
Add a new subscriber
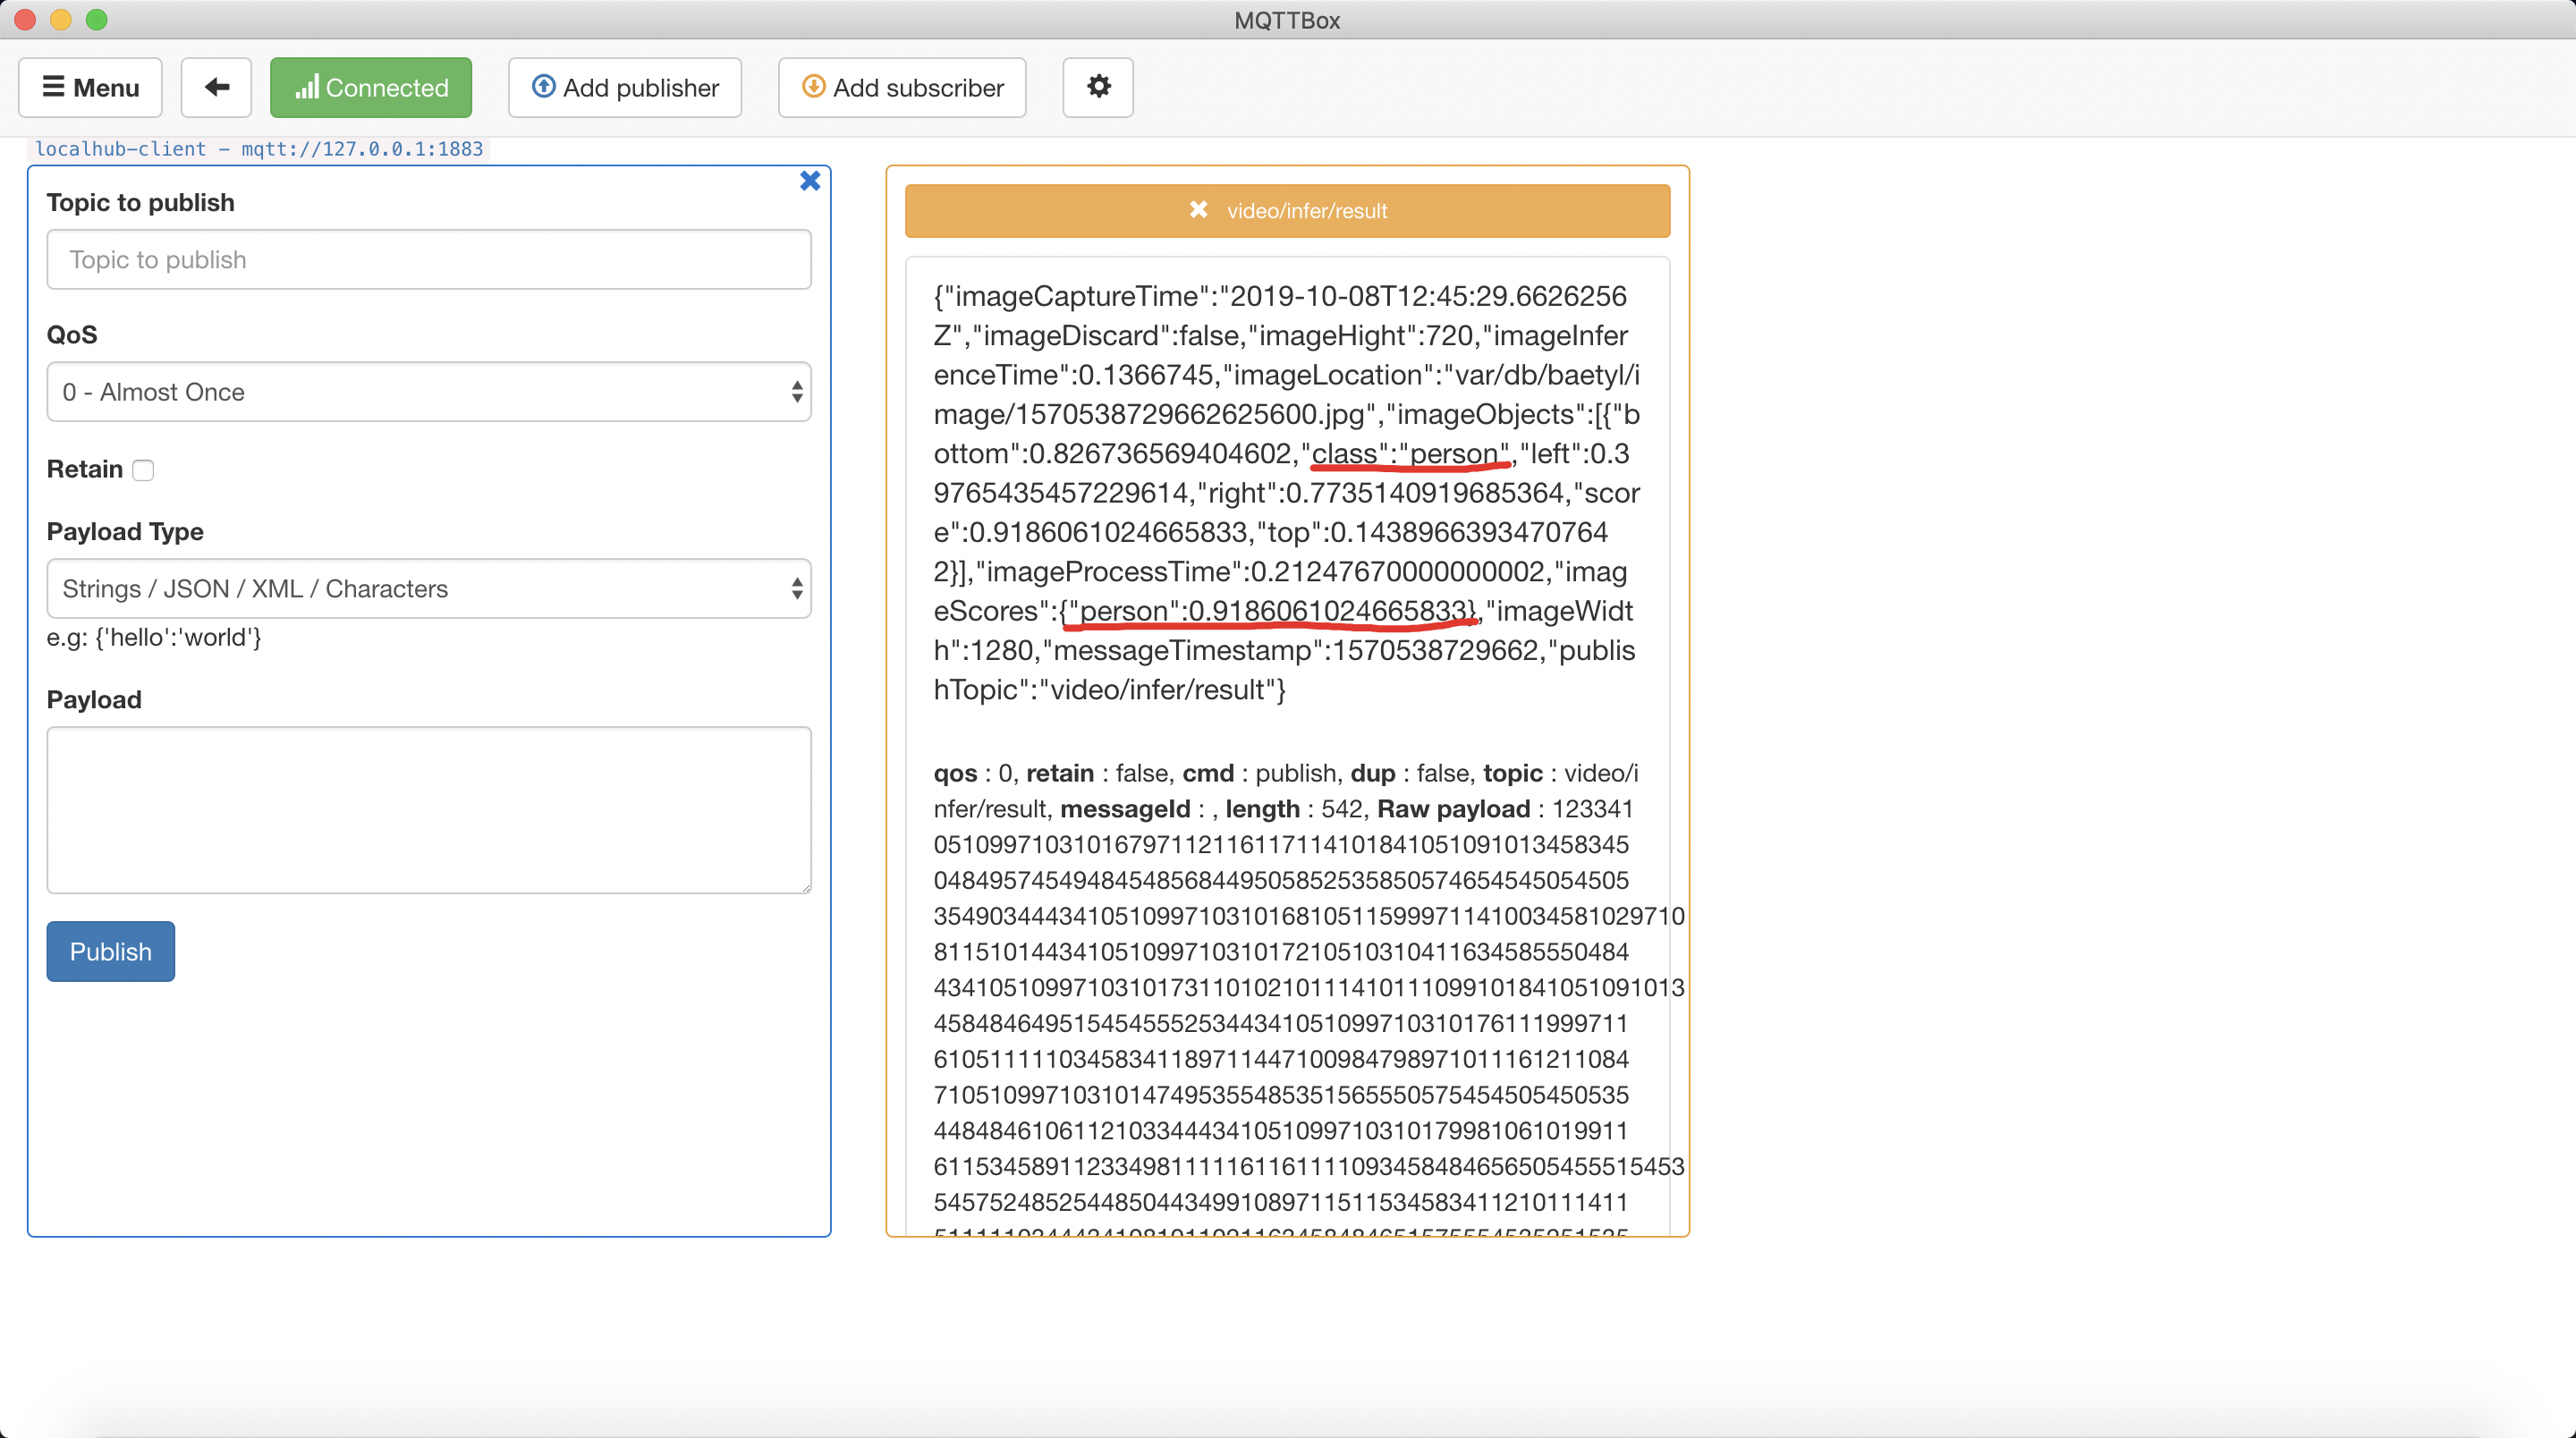(x=902, y=88)
